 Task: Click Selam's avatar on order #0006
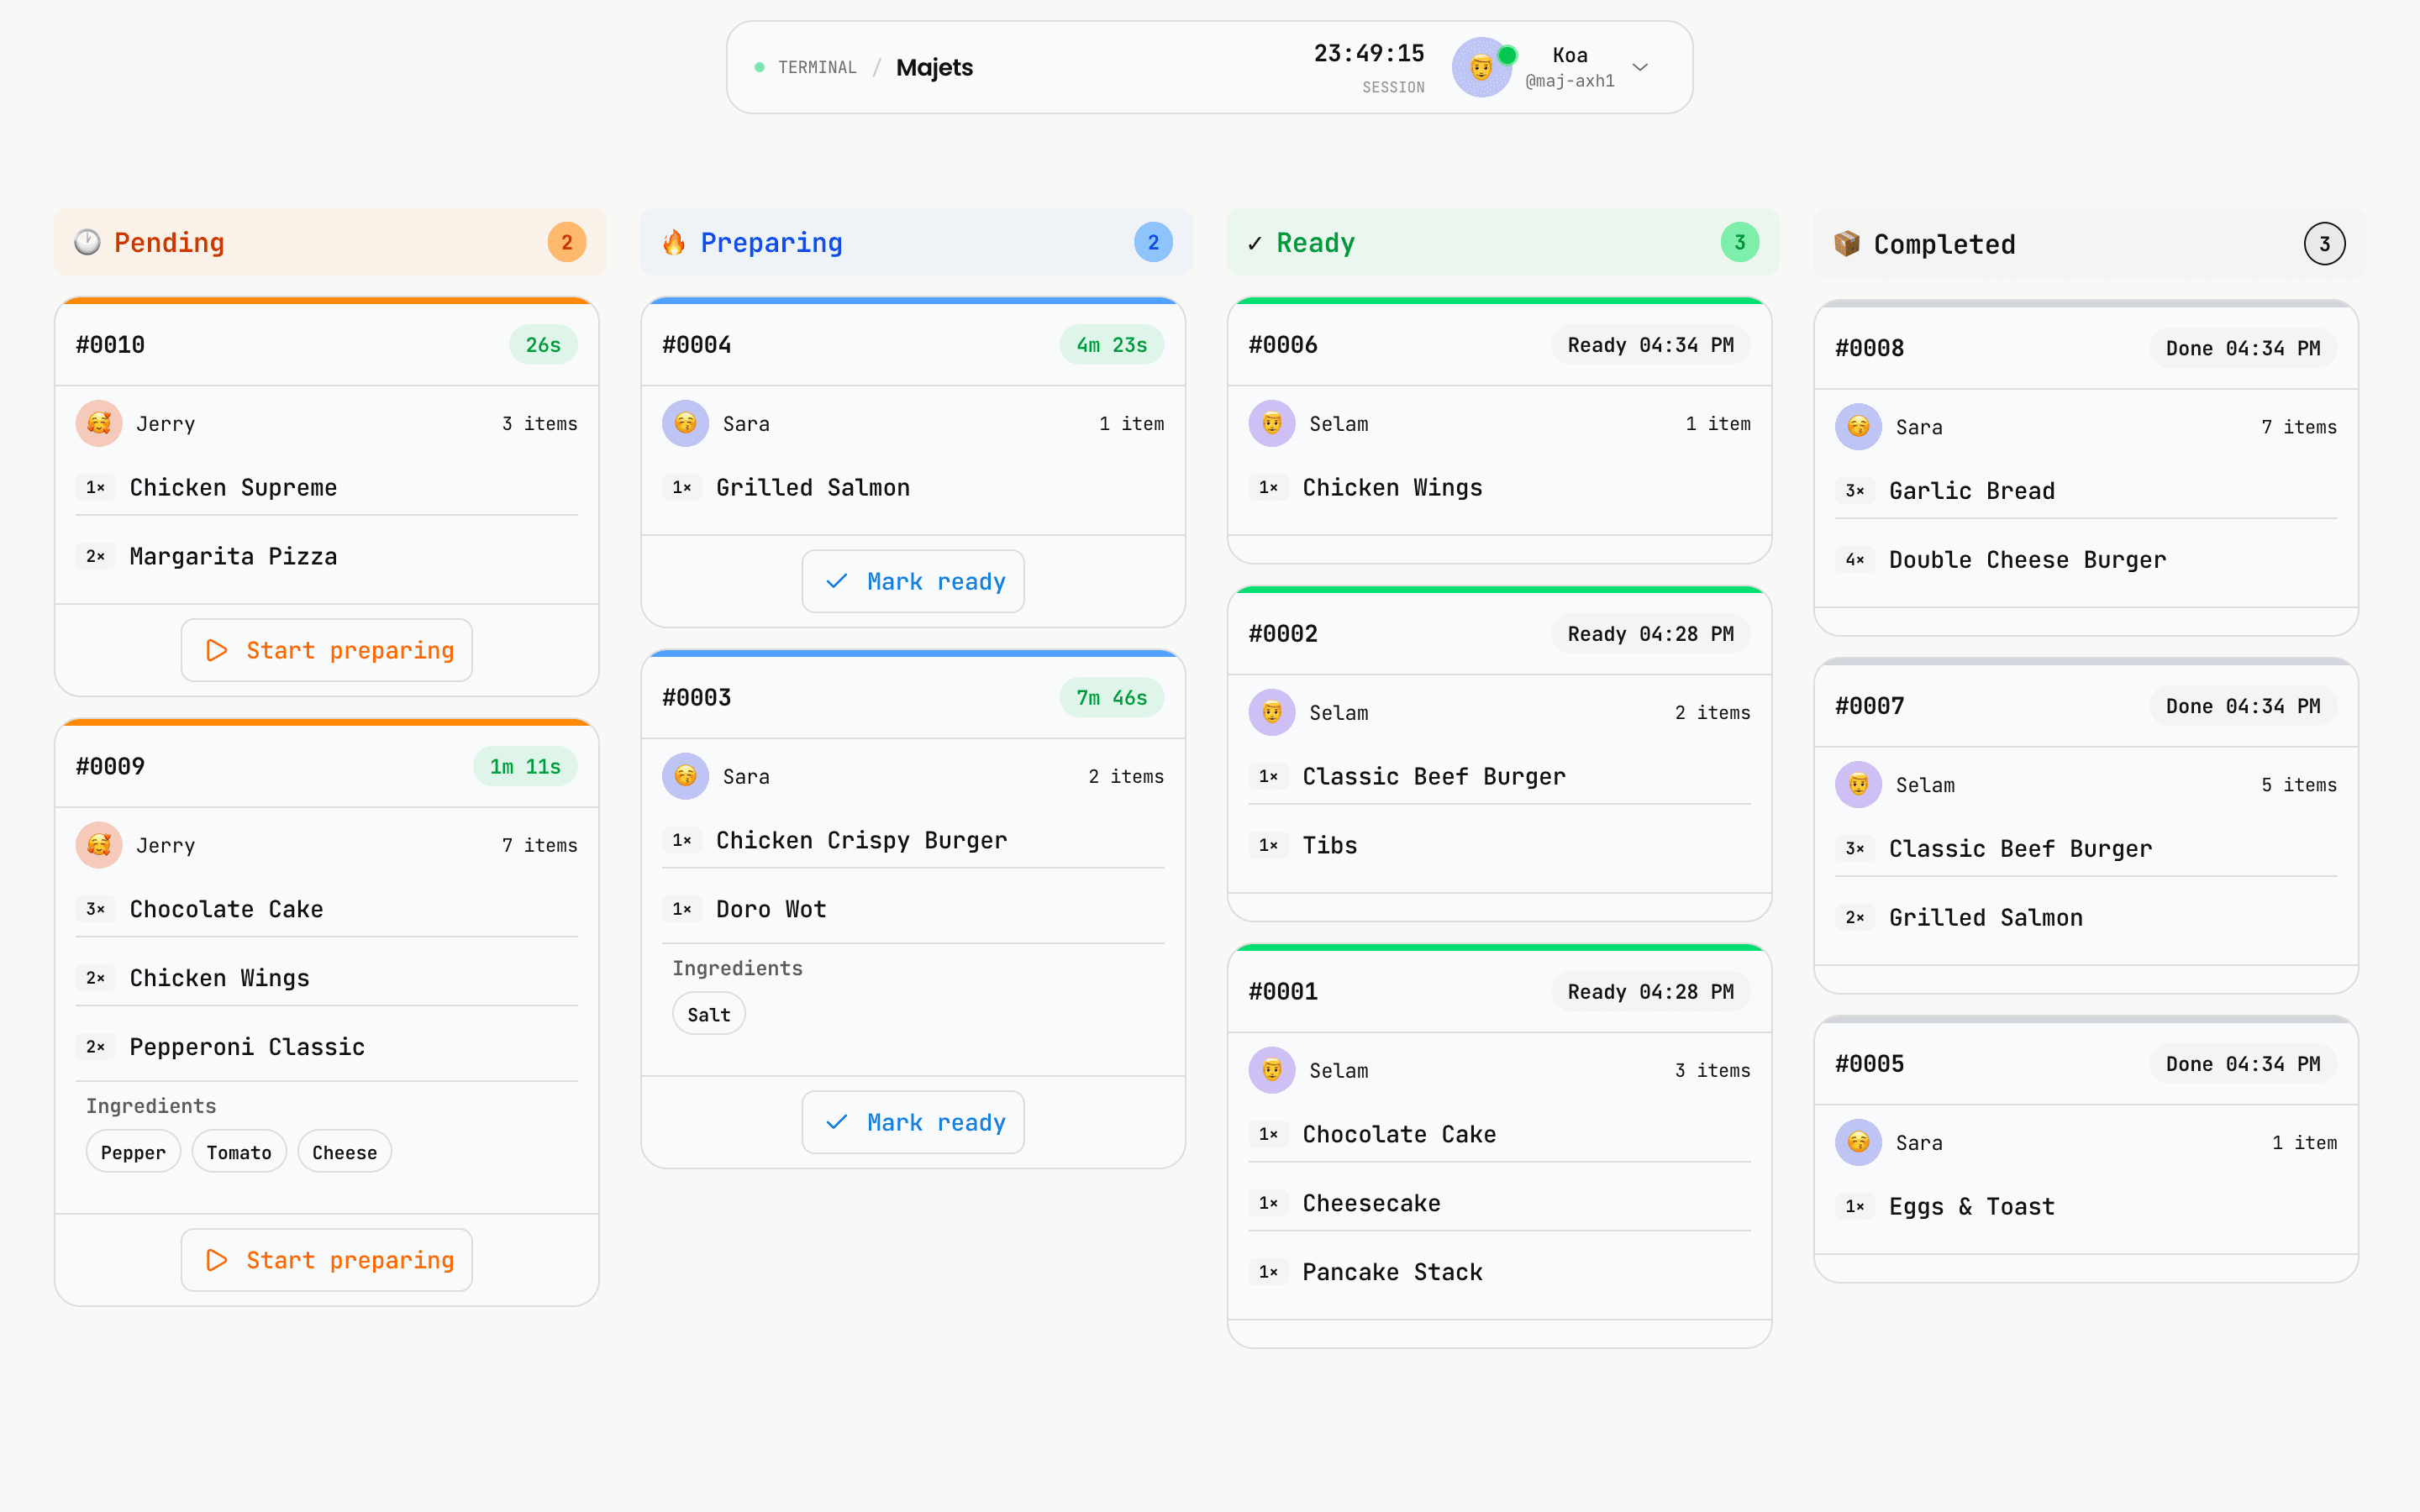pyautogui.click(x=1272, y=423)
